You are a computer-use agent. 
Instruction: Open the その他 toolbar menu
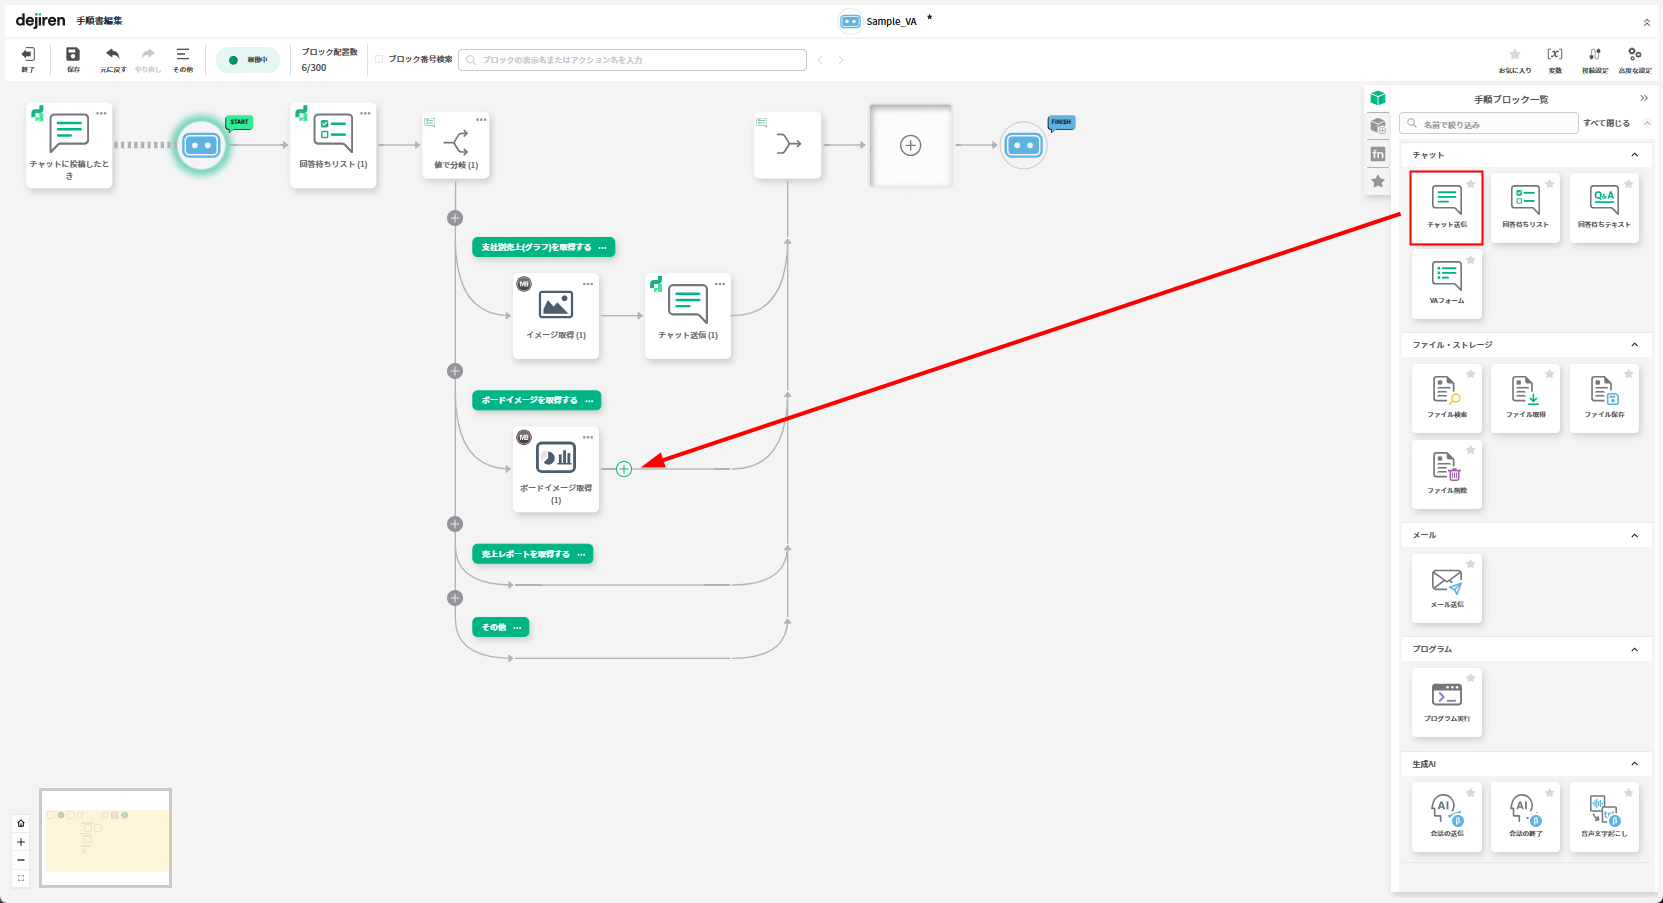[183, 59]
